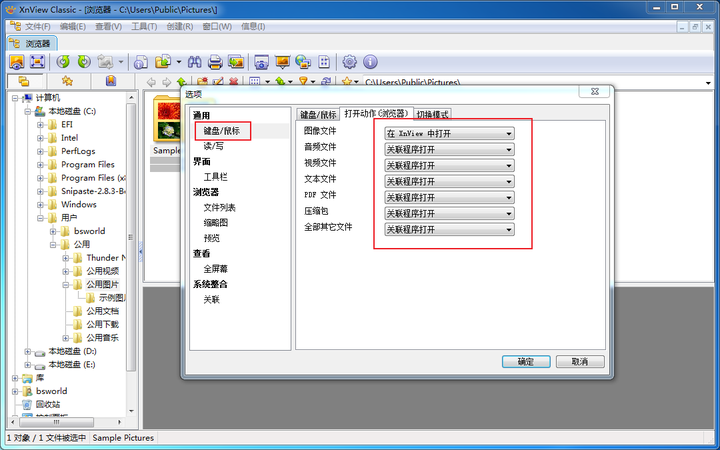
Task: Click the Screen capture camera icon
Action: click(261, 62)
